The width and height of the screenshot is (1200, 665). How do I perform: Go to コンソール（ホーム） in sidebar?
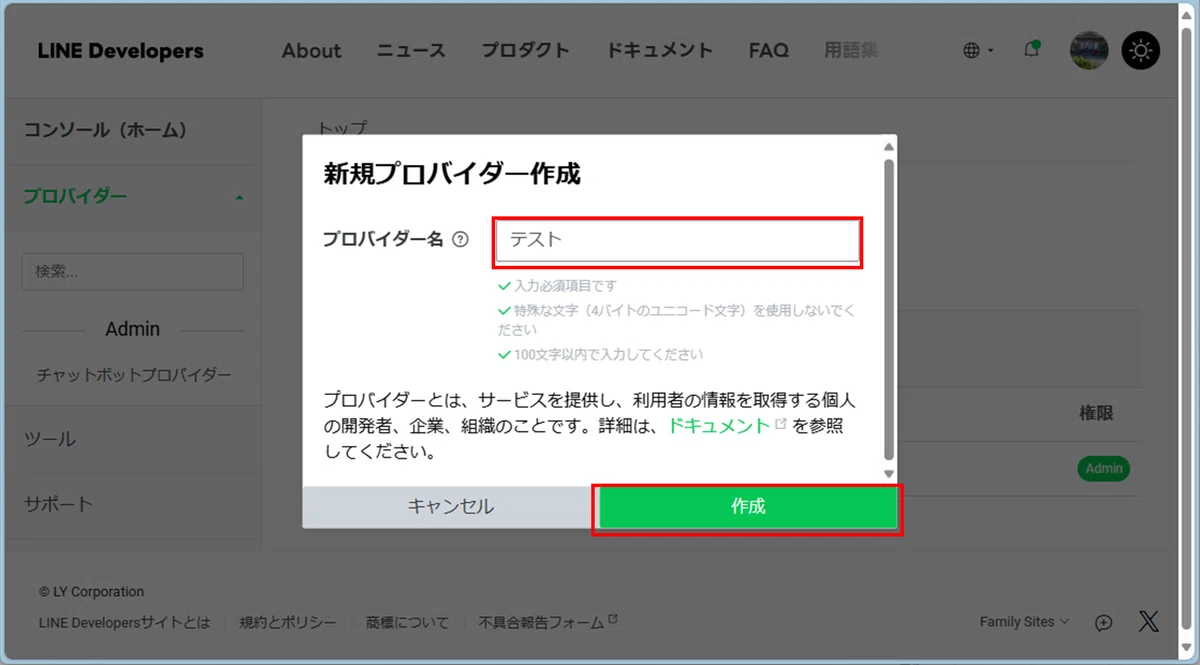point(105,130)
